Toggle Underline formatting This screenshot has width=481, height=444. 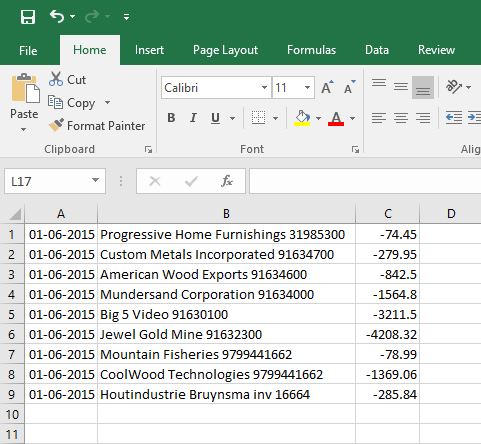point(215,118)
